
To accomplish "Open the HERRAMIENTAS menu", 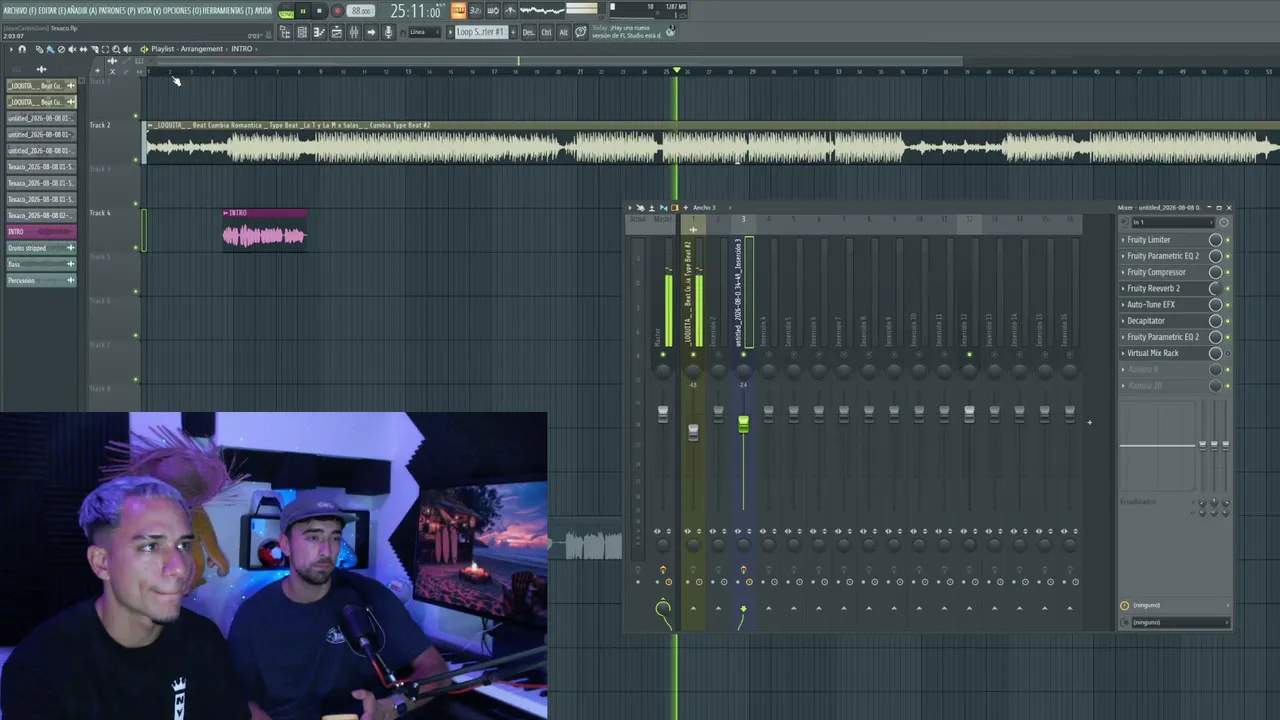I will pyautogui.click(x=227, y=10).
